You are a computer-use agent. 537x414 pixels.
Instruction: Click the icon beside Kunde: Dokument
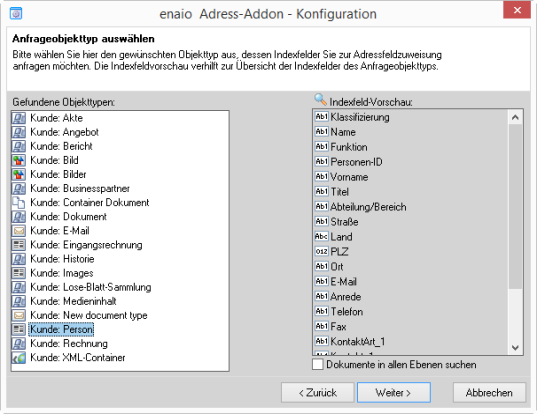point(19,216)
